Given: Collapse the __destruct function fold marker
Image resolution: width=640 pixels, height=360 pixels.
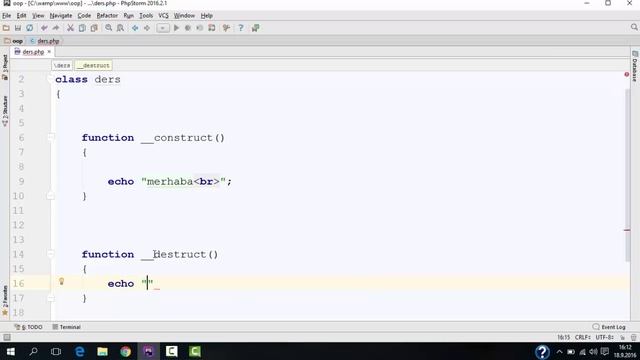Looking at the screenshot, I should [51, 254].
